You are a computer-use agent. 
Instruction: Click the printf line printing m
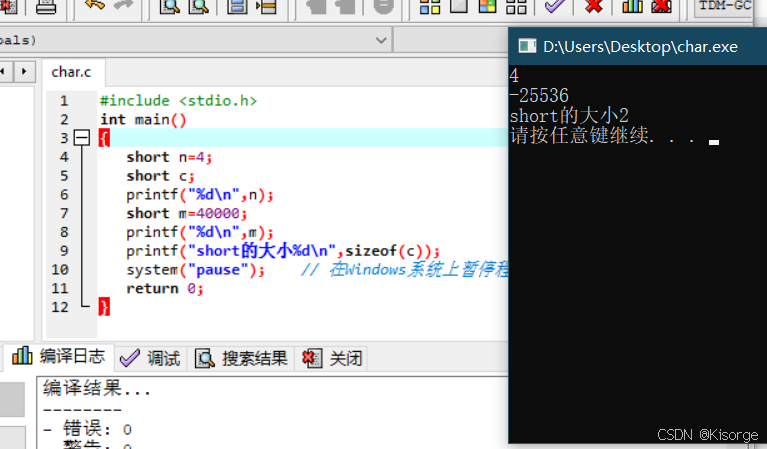(200, 232)
